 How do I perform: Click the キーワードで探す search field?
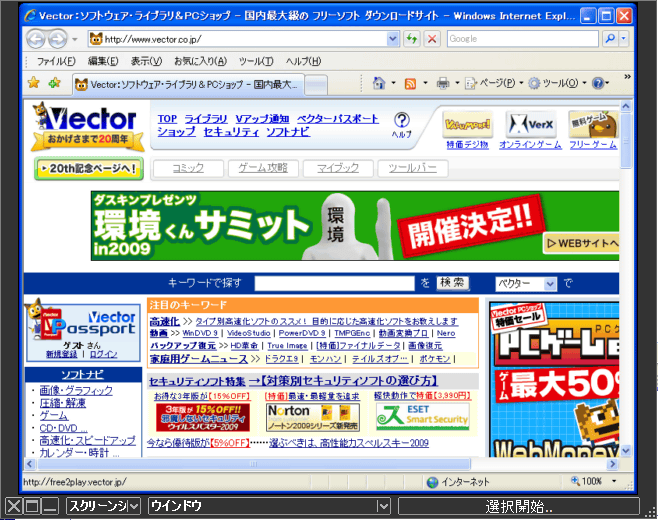click(x=334, y=283)
